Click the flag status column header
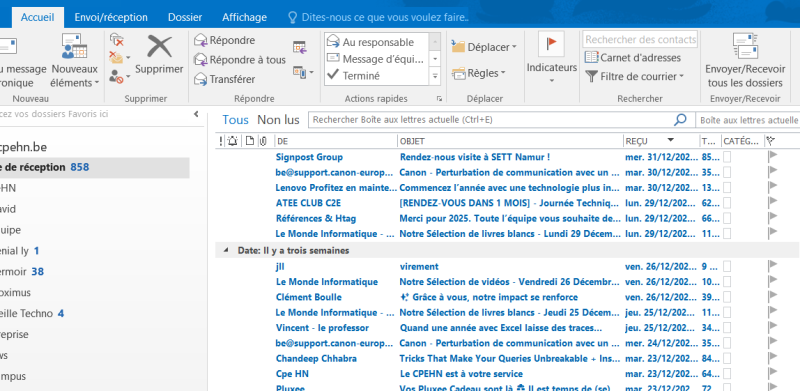Viewport: 800px width, 391px height. (770, 141)
